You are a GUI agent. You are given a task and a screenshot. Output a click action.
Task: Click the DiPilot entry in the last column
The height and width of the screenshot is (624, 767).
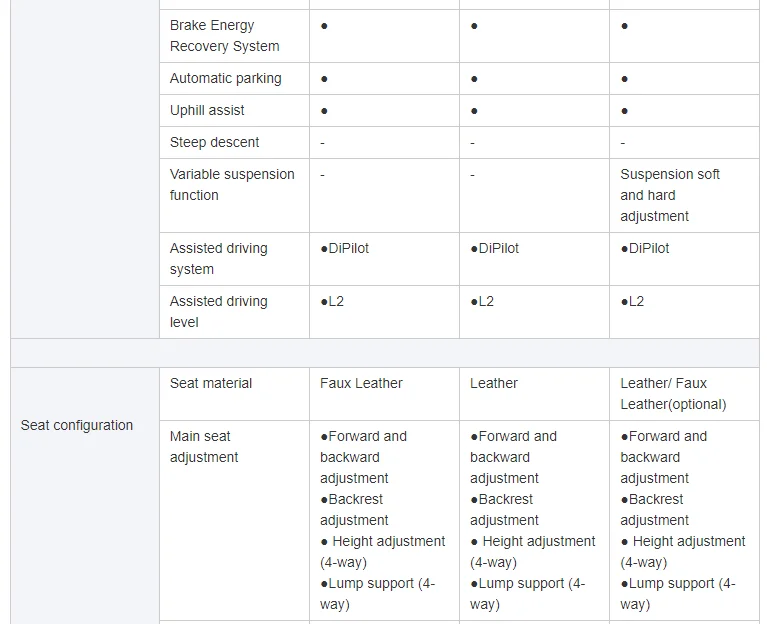[645, 248]
